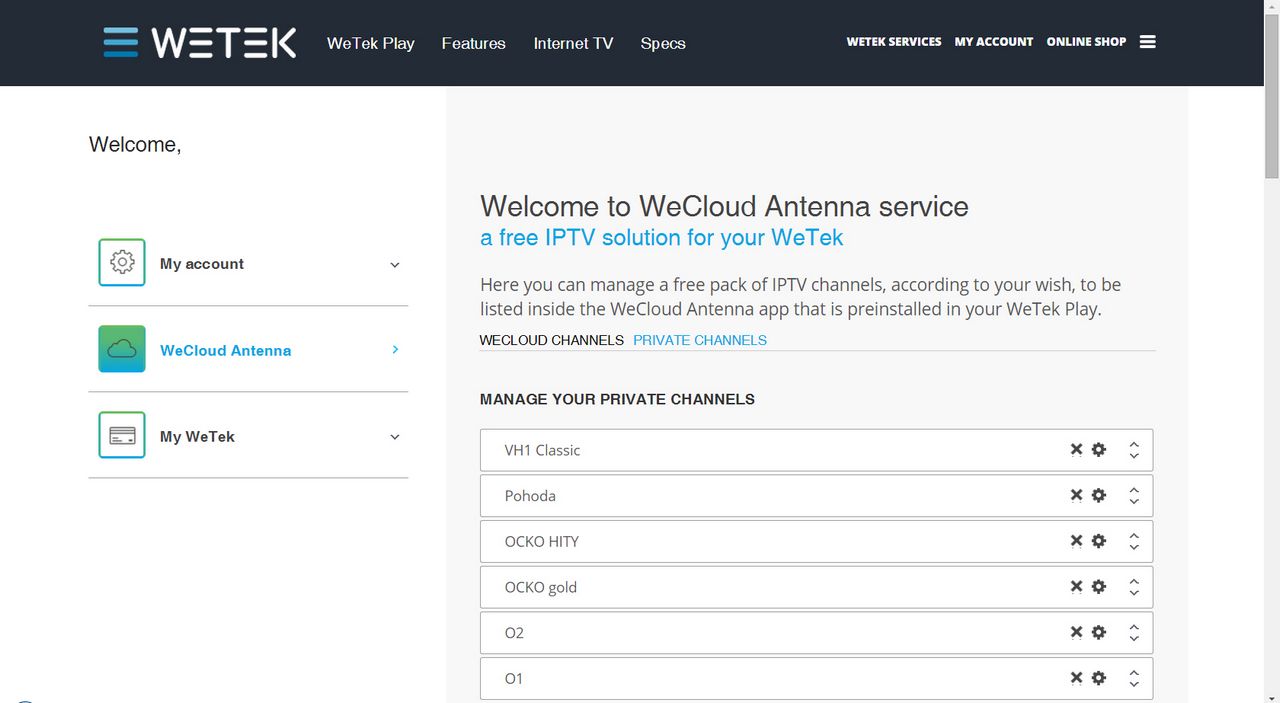Delete the O2 channel
This screenshot has height=703, width=1280.
click(1077, 632)
